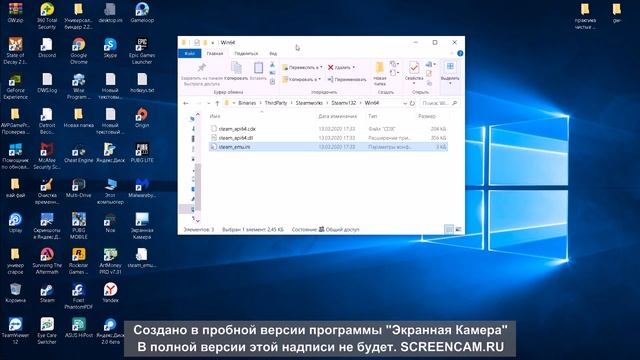Expand the Выделить selection dropdown

point(450,84)
